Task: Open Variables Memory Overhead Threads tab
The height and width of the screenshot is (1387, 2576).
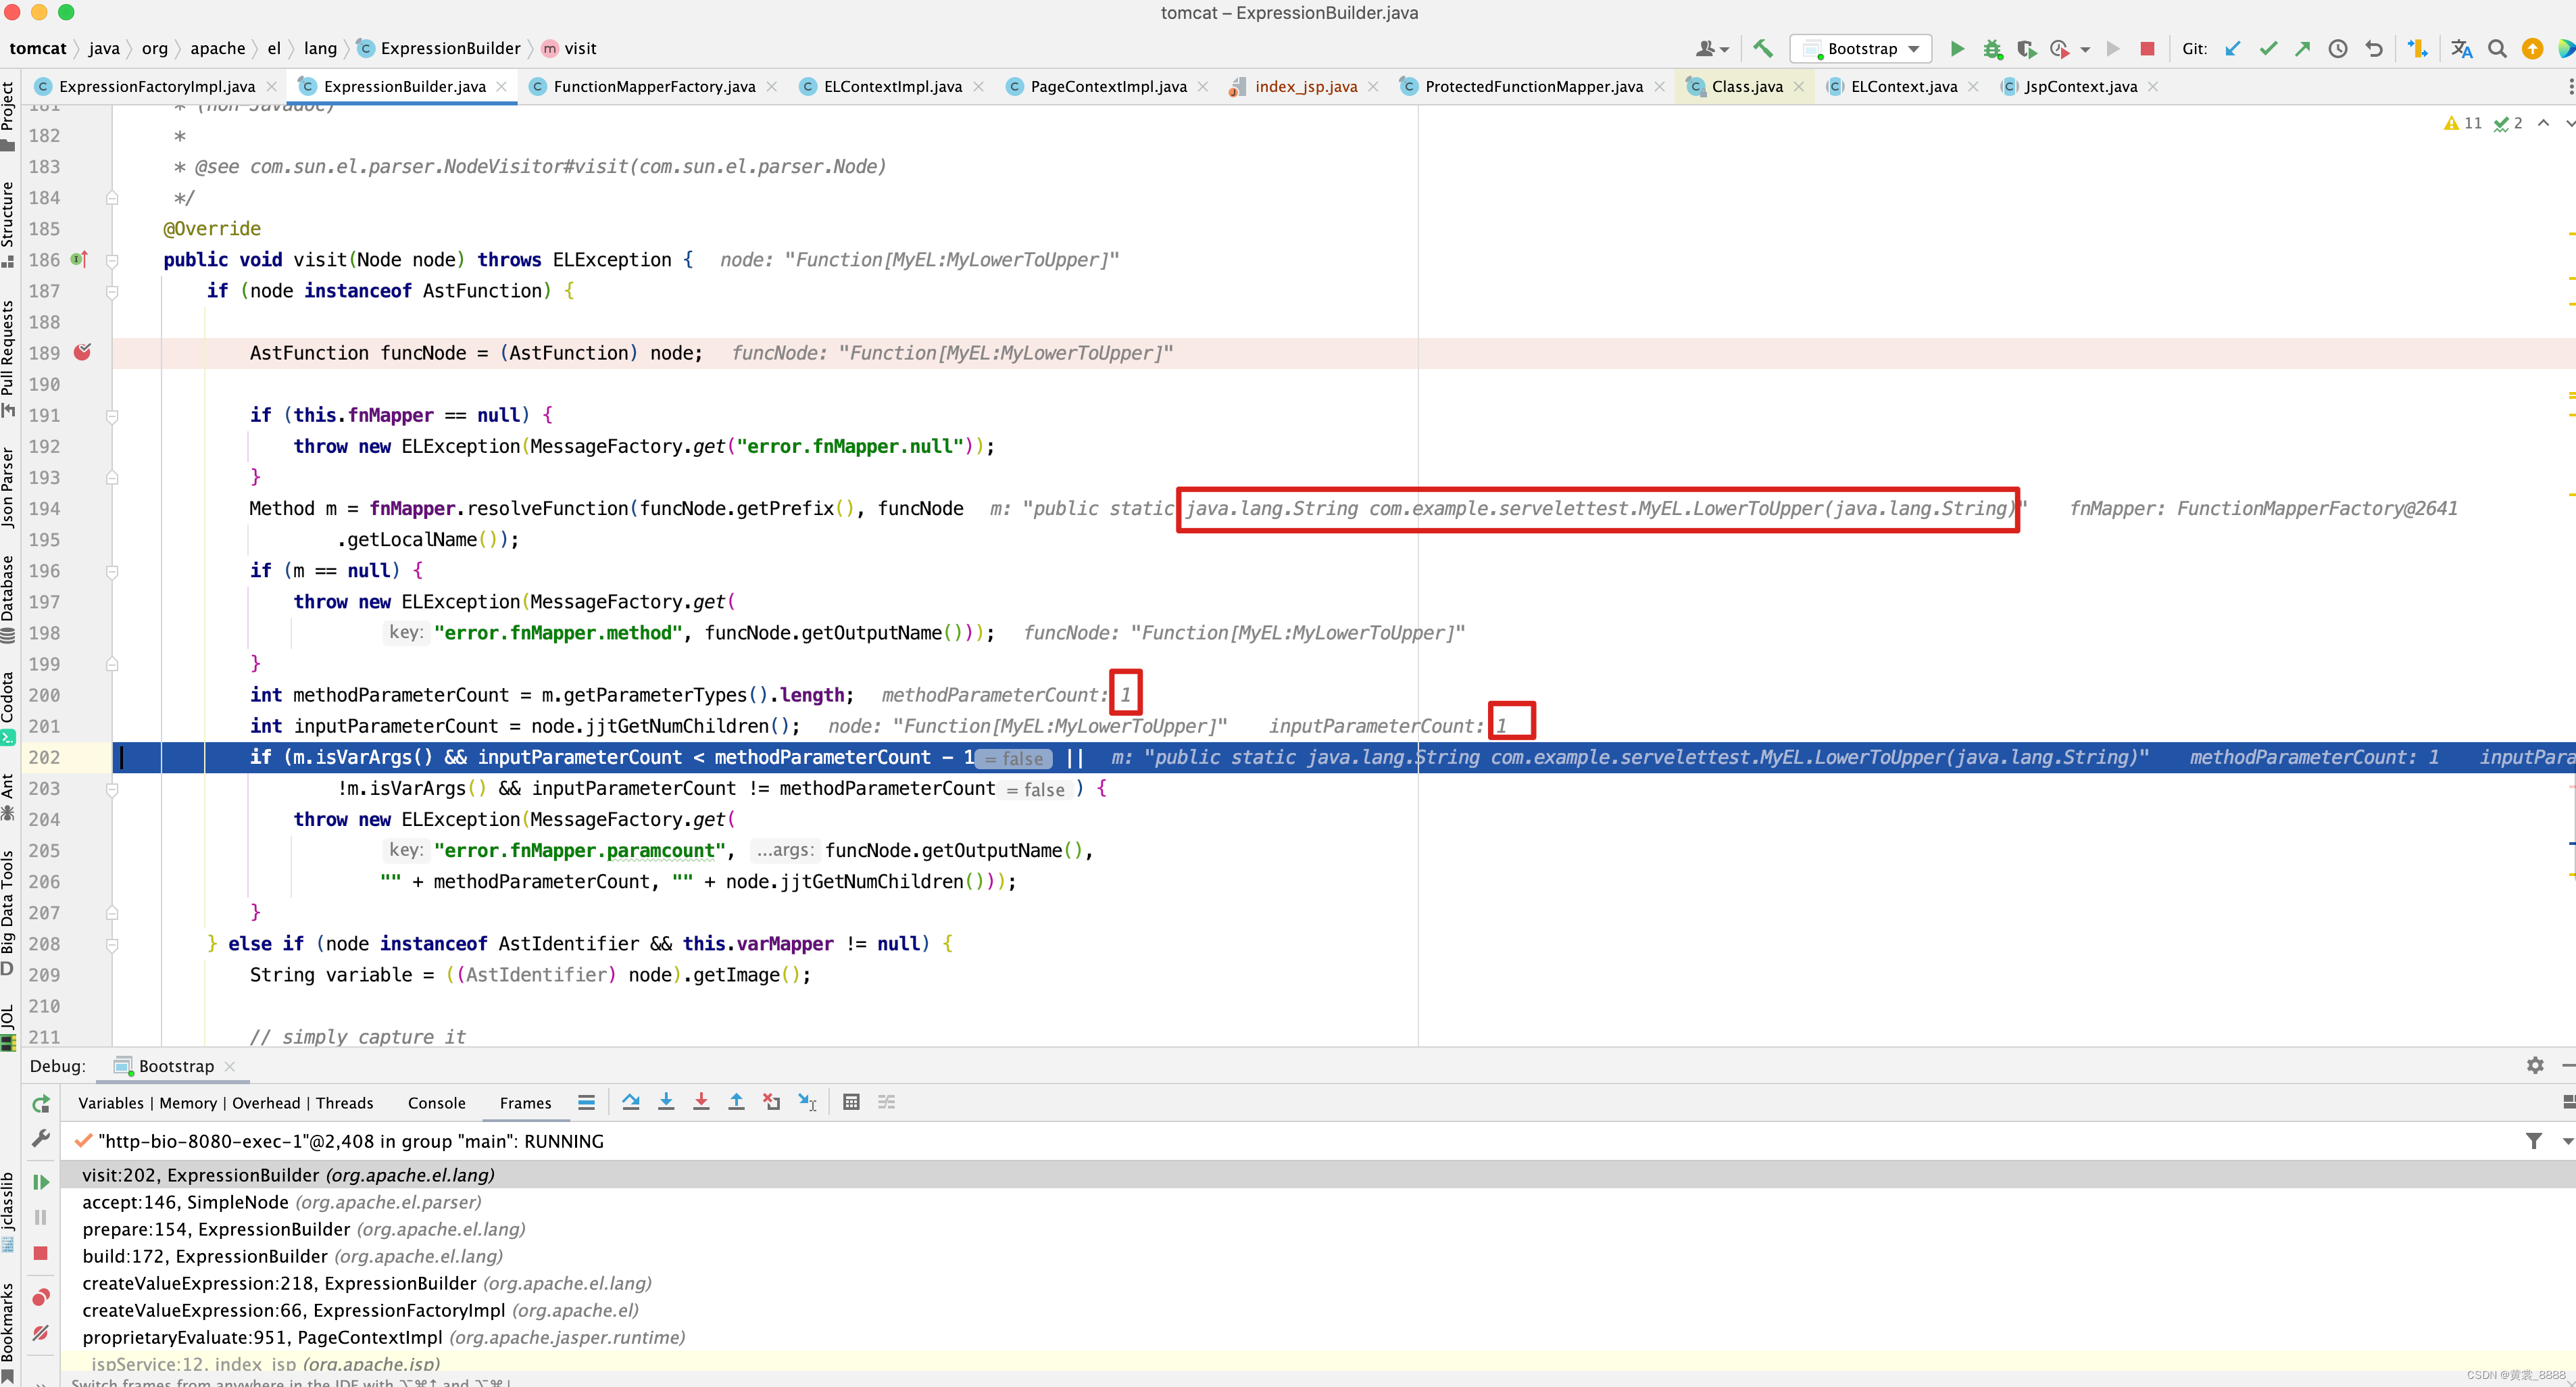Action: point(225,1102)
